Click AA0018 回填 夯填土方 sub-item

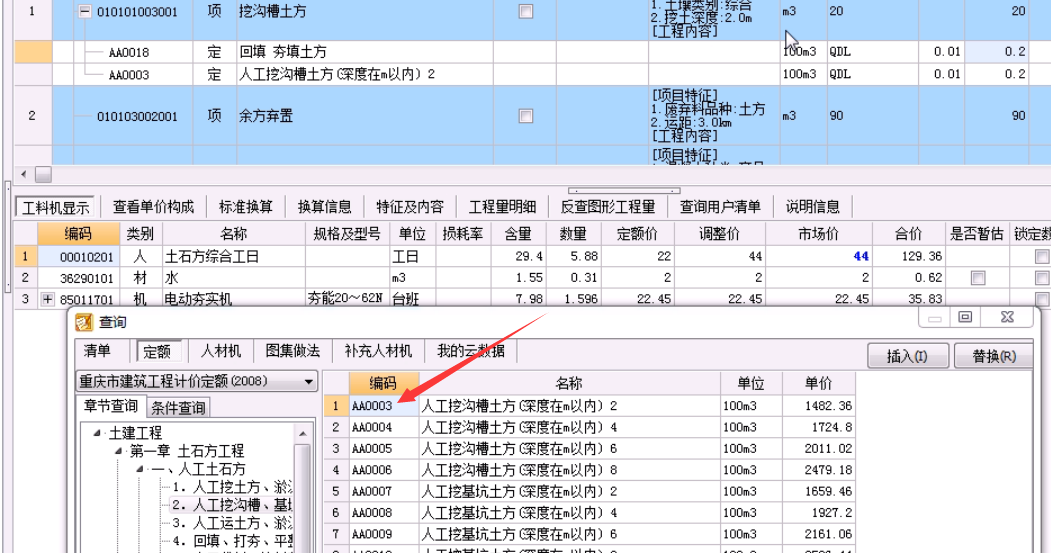[129, 52]
